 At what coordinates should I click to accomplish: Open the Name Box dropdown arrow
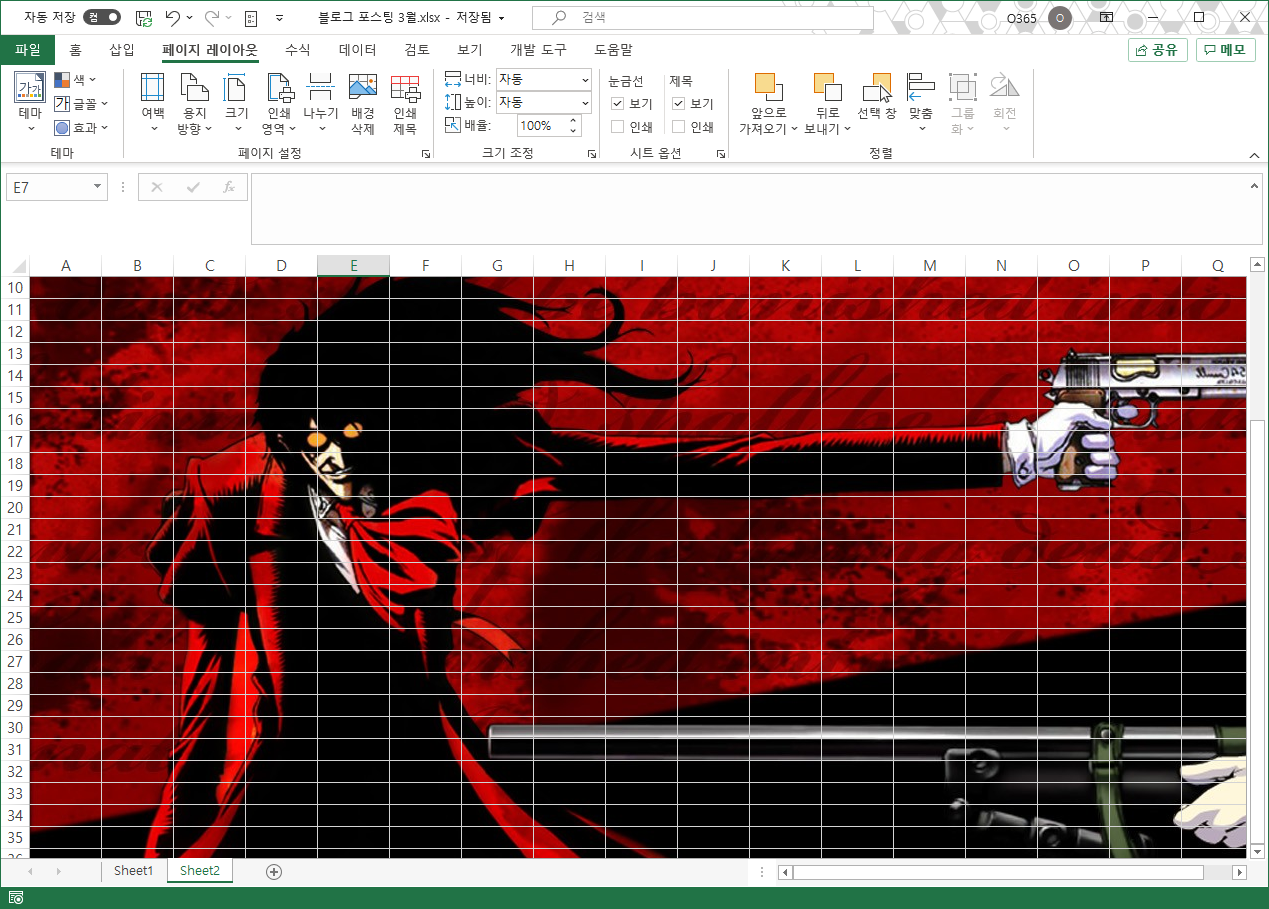[97, 187]
